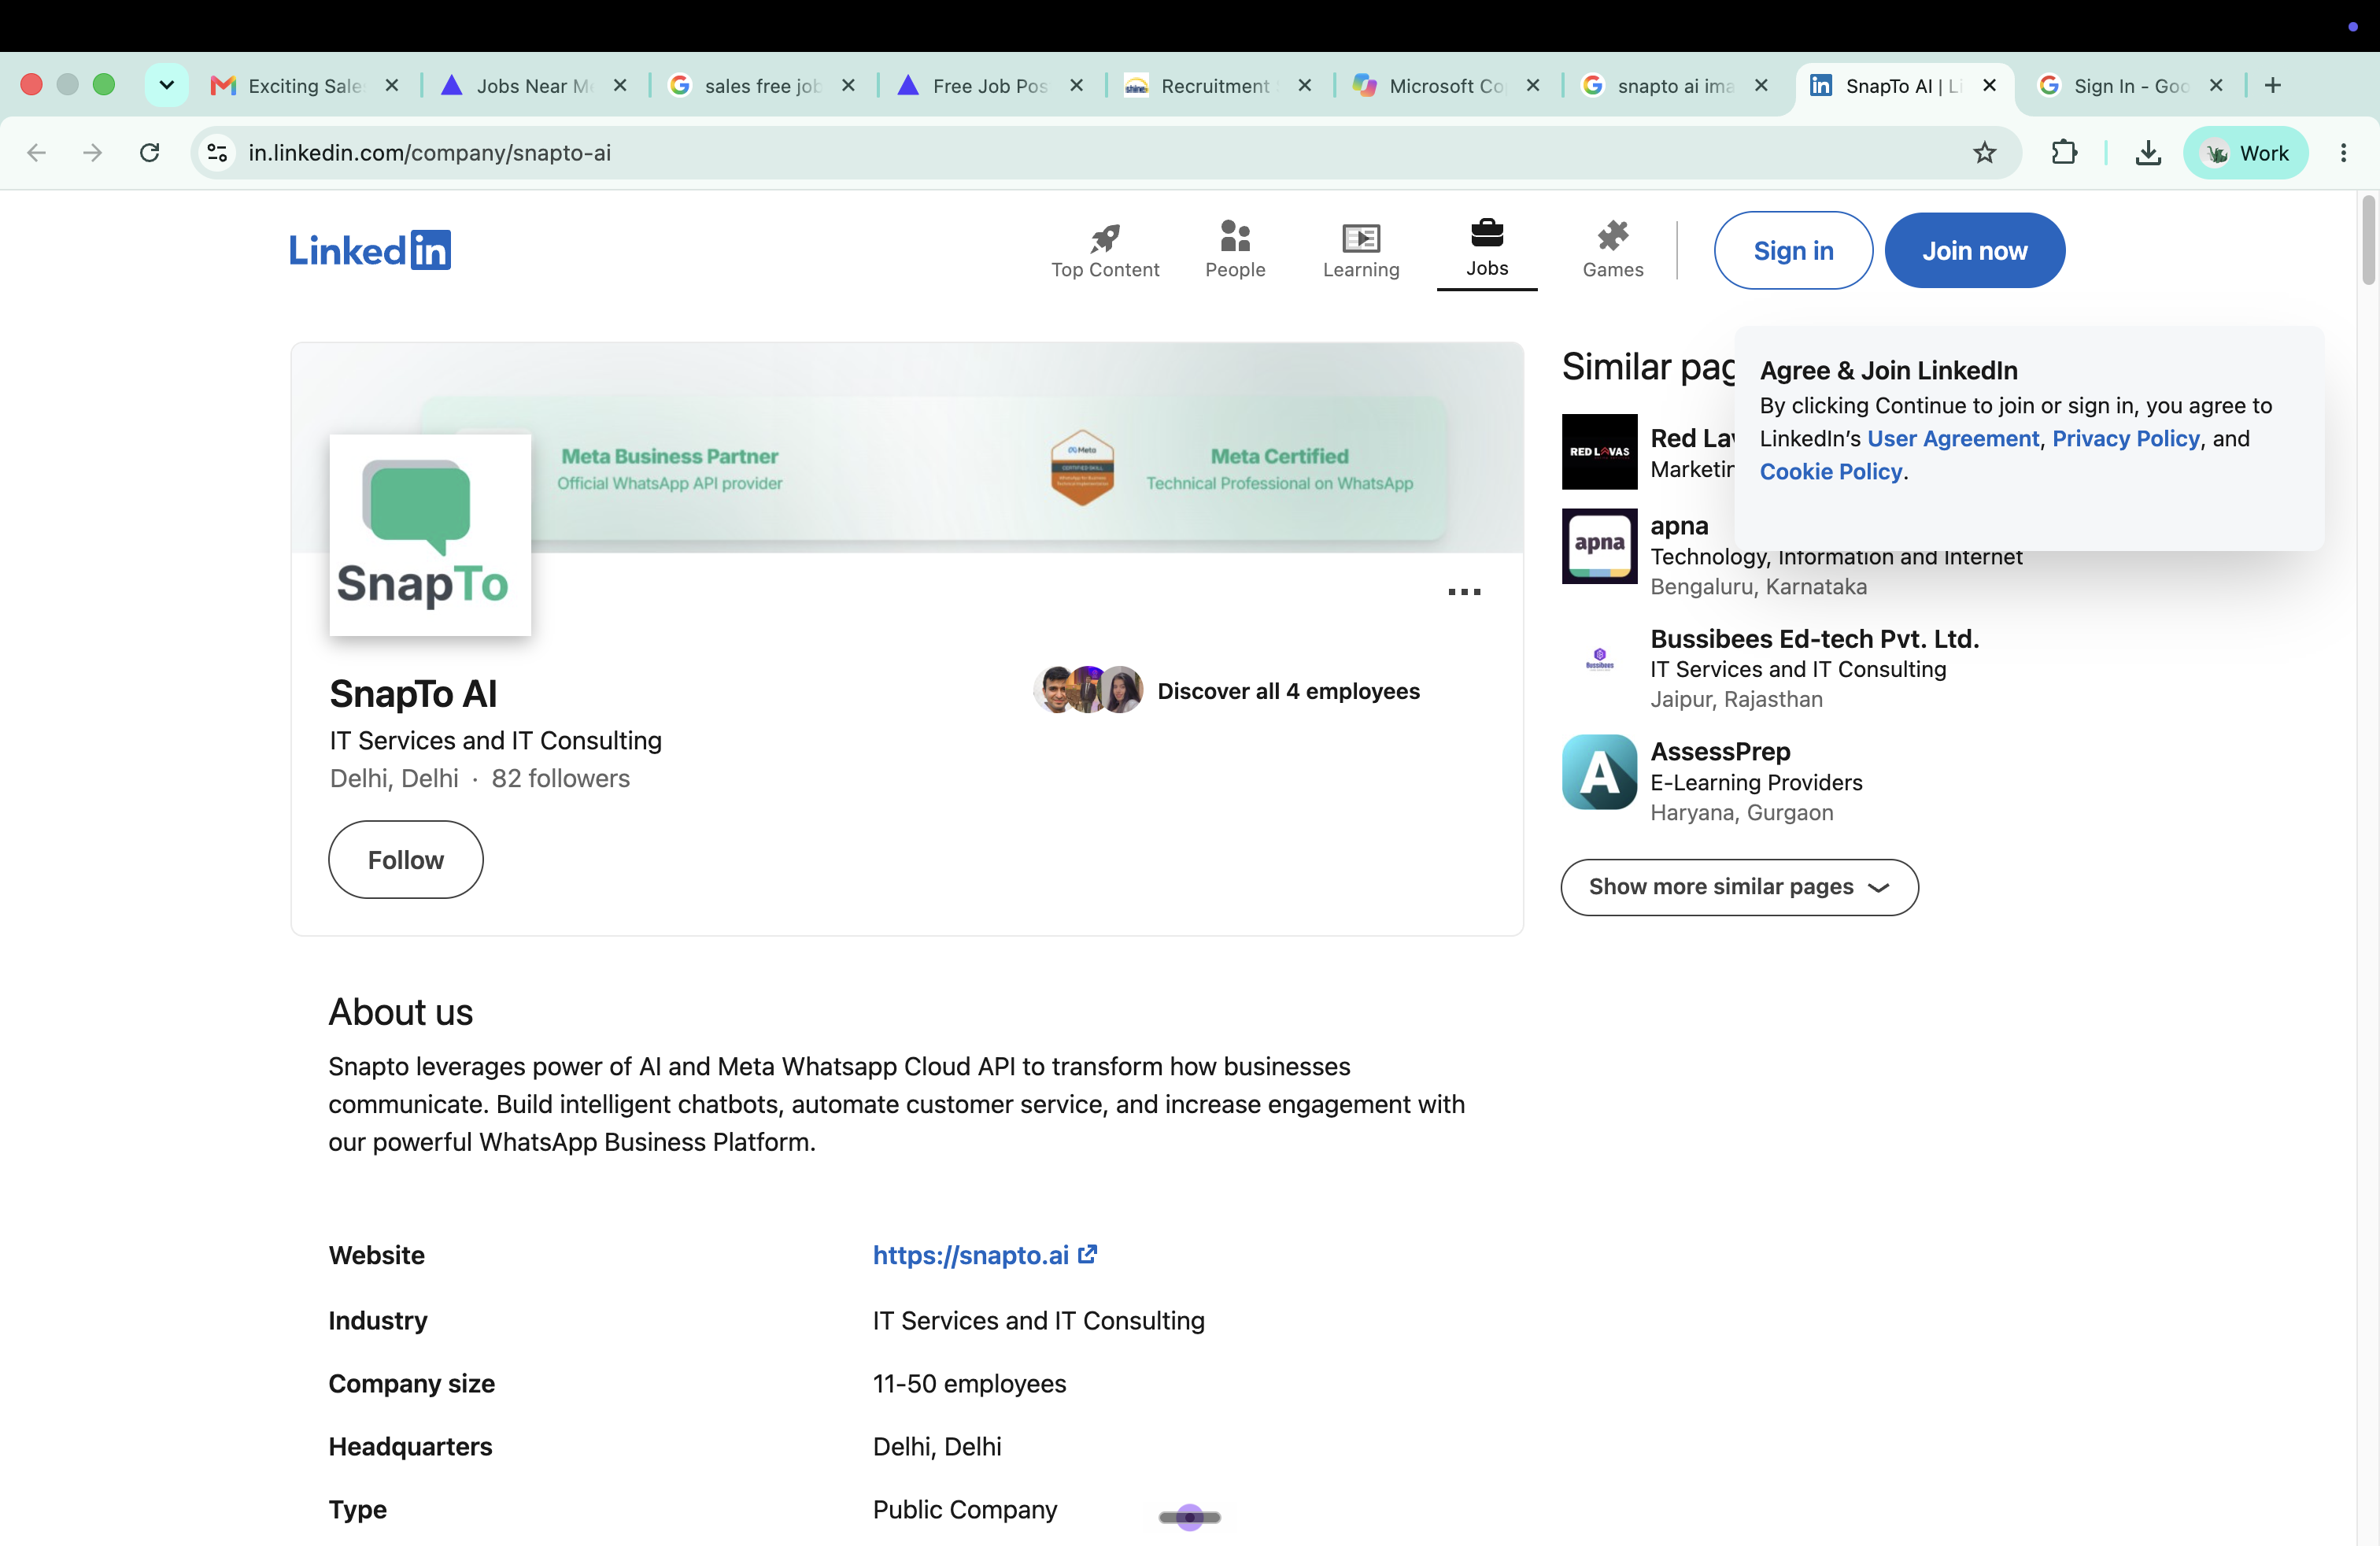Open the AssessPrep similar page
Image resolution: width=2380 pixels, height=1546 pixels.
[1720, 752]
